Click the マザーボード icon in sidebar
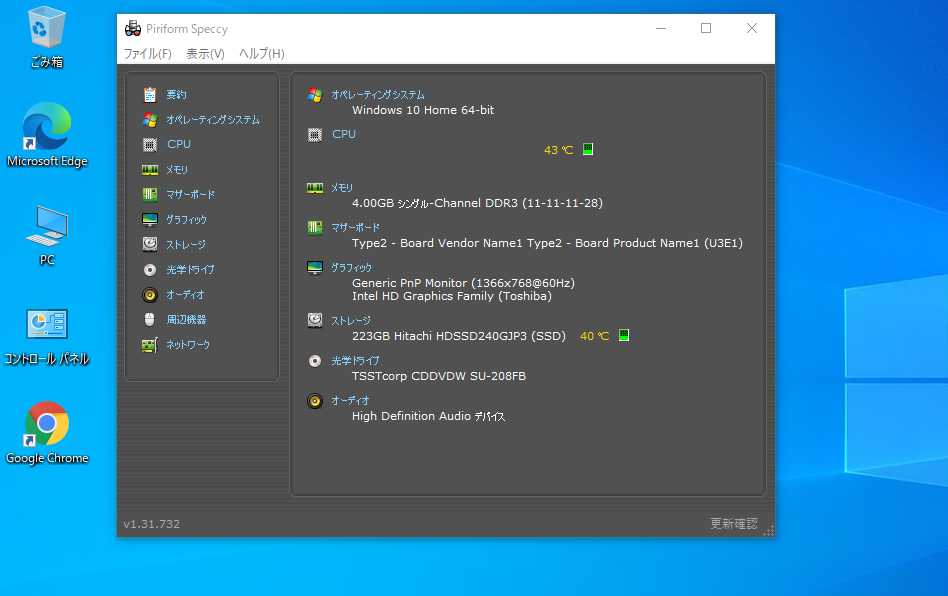Image resolution: width=948 pixels, height=596 pixels. (150, 195)
